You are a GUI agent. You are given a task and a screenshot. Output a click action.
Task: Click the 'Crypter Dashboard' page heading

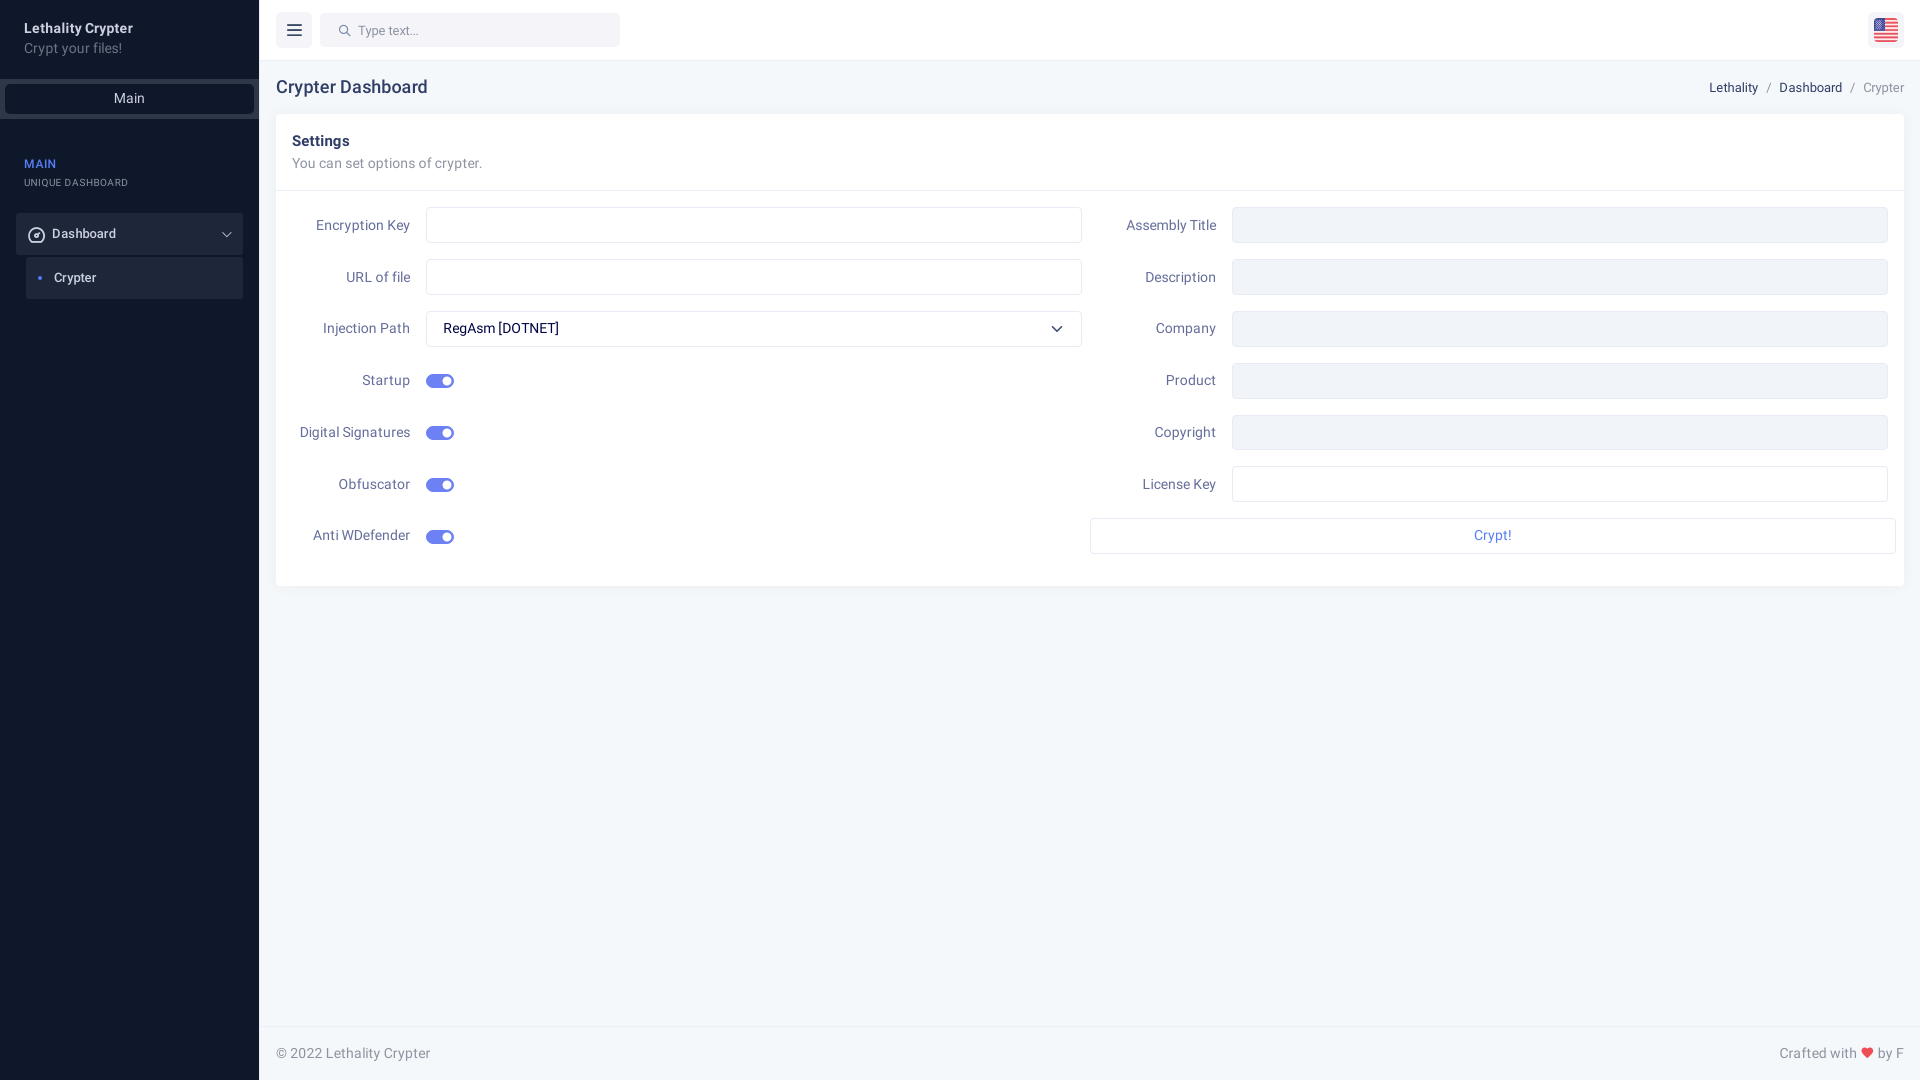point(352,87)
